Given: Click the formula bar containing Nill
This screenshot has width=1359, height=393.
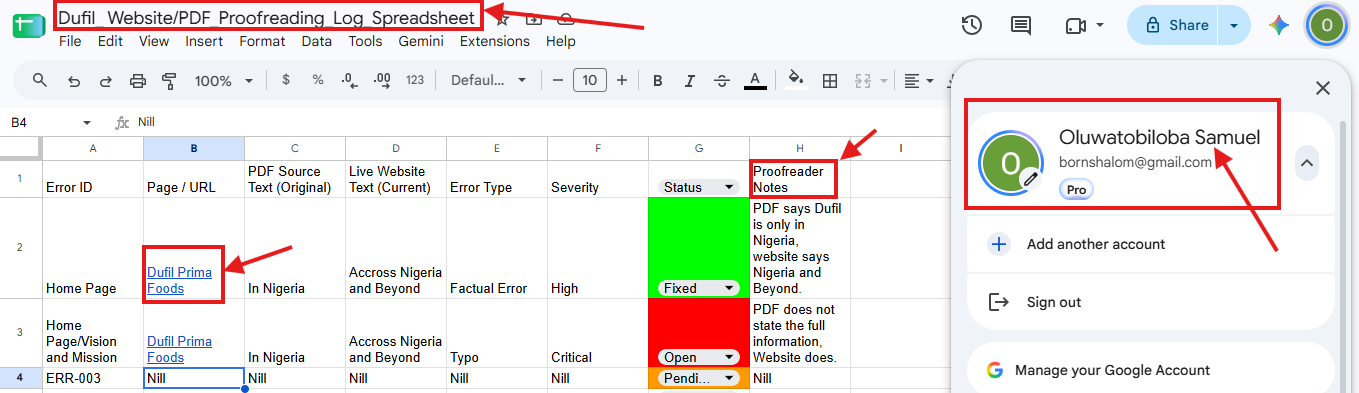Looking at the screenshot, I should tap(540, 122).
